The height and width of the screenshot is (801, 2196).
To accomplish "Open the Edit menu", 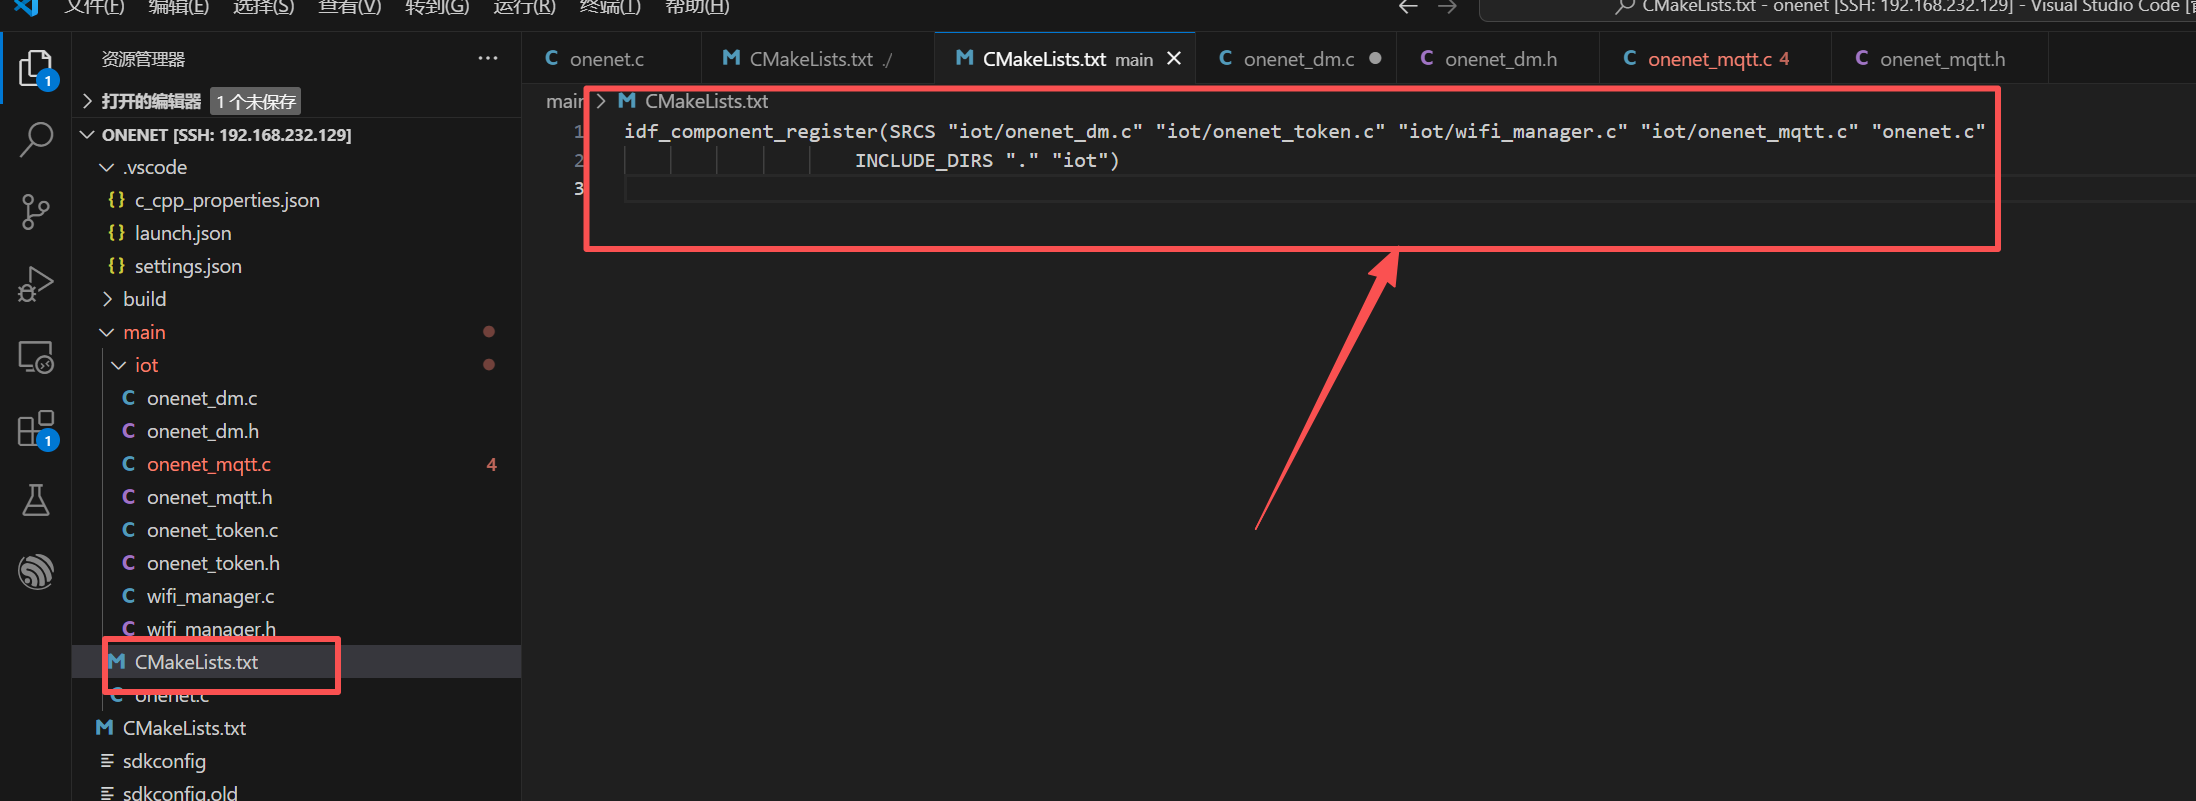I will tap(179, 7).
